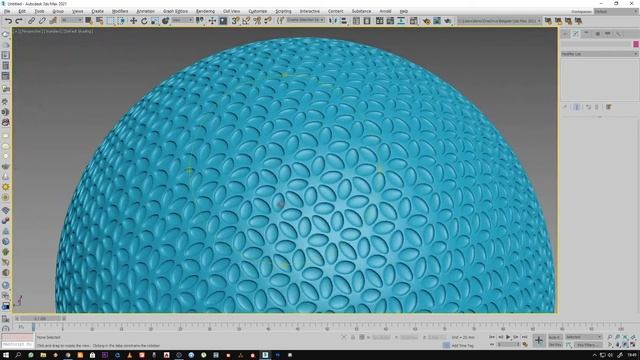Go to the start of the animation
640x360 pixels.
pos(492,337)
